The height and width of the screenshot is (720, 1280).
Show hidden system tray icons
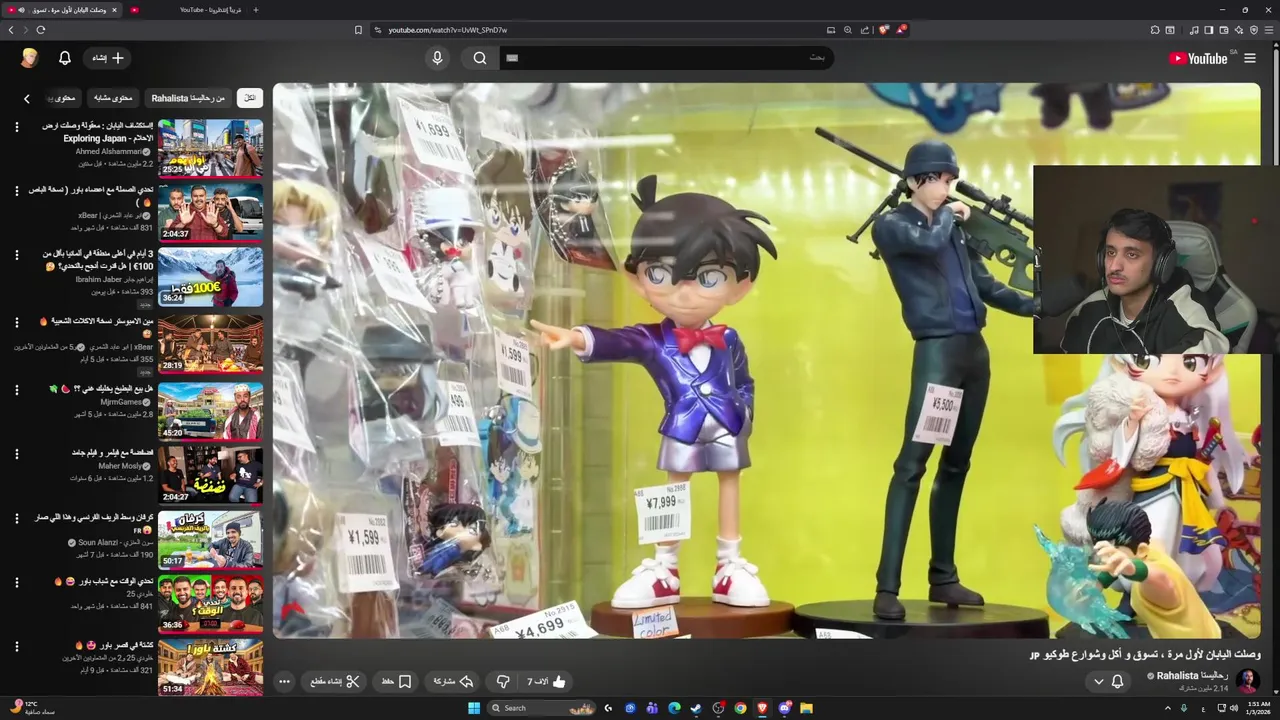pos(1167,708)
